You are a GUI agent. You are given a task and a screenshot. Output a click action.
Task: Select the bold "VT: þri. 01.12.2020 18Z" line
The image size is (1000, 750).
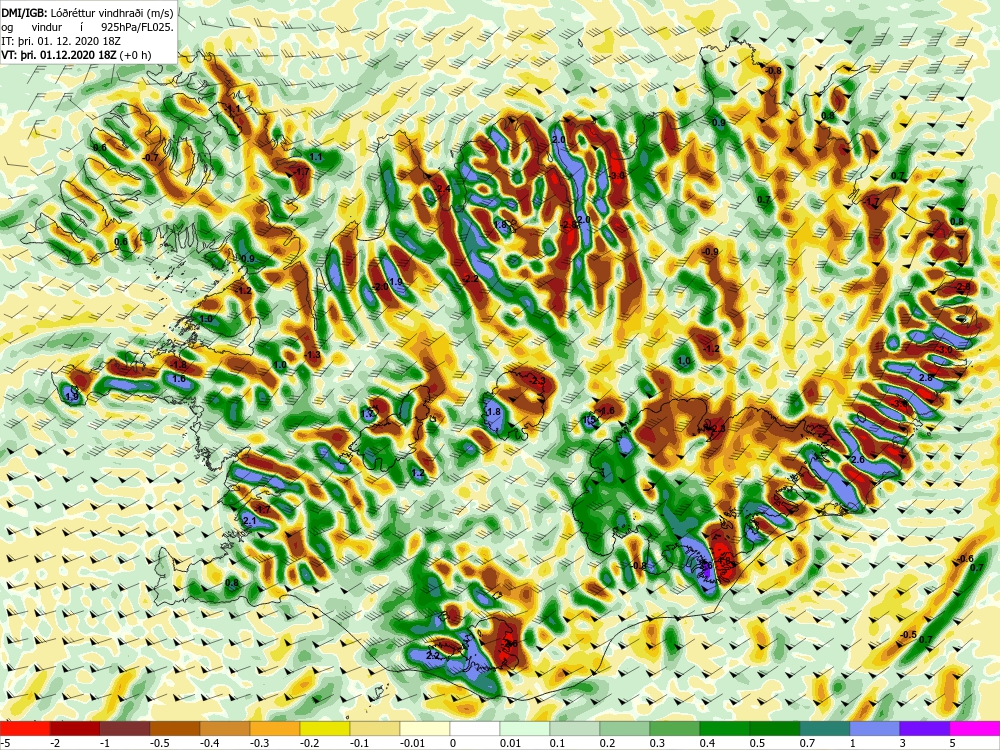[59, 55]
